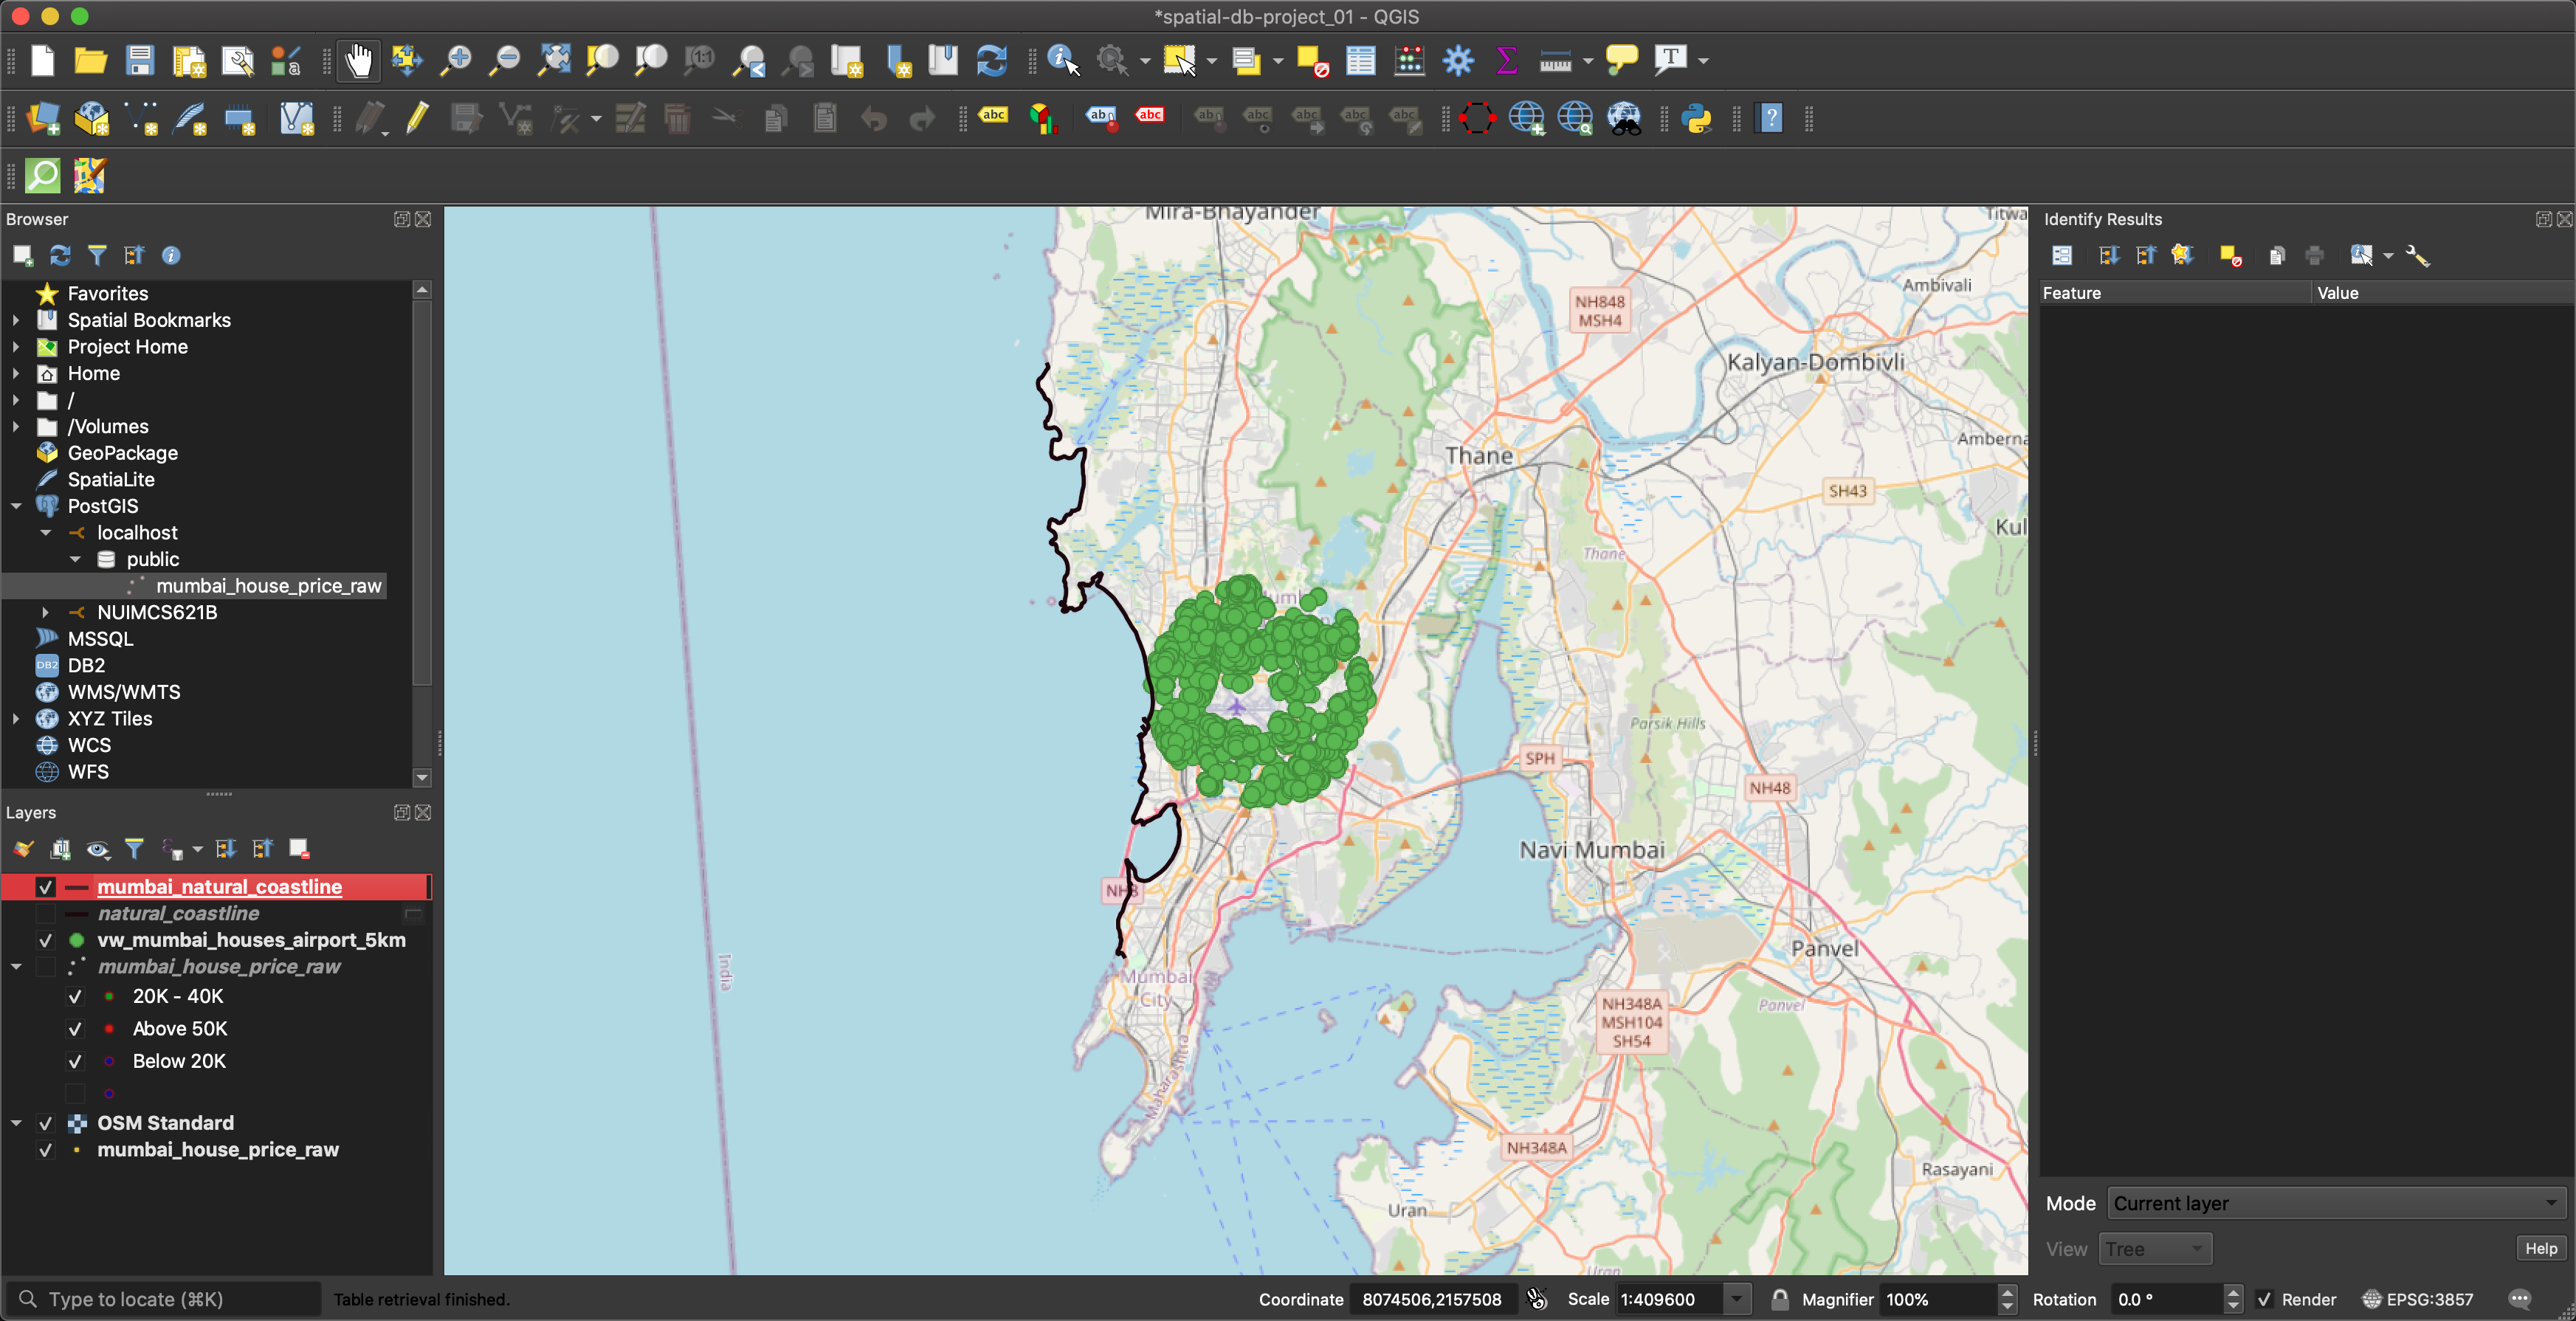Viewport: 2576px width, 1321px height.
Task: Open Statistical Summary sigma icon
Action: 1506,61
